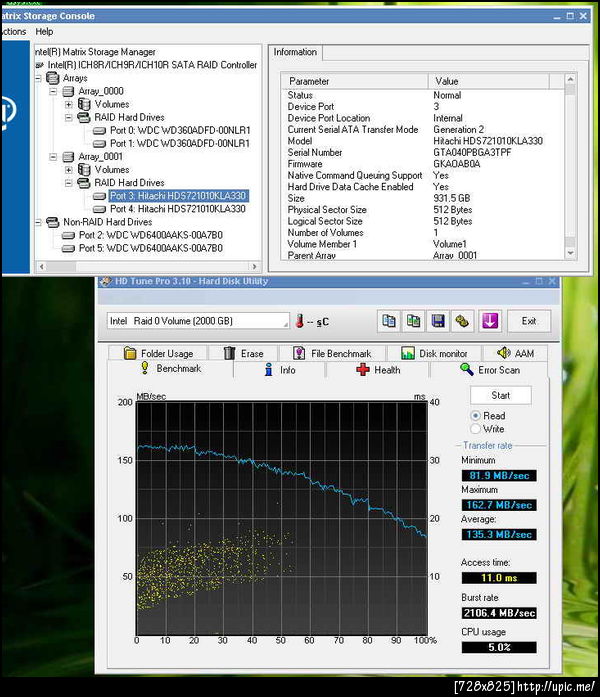600x697 pixels.
Task: Click the drive icon beside Port 0
Action: 99,131
